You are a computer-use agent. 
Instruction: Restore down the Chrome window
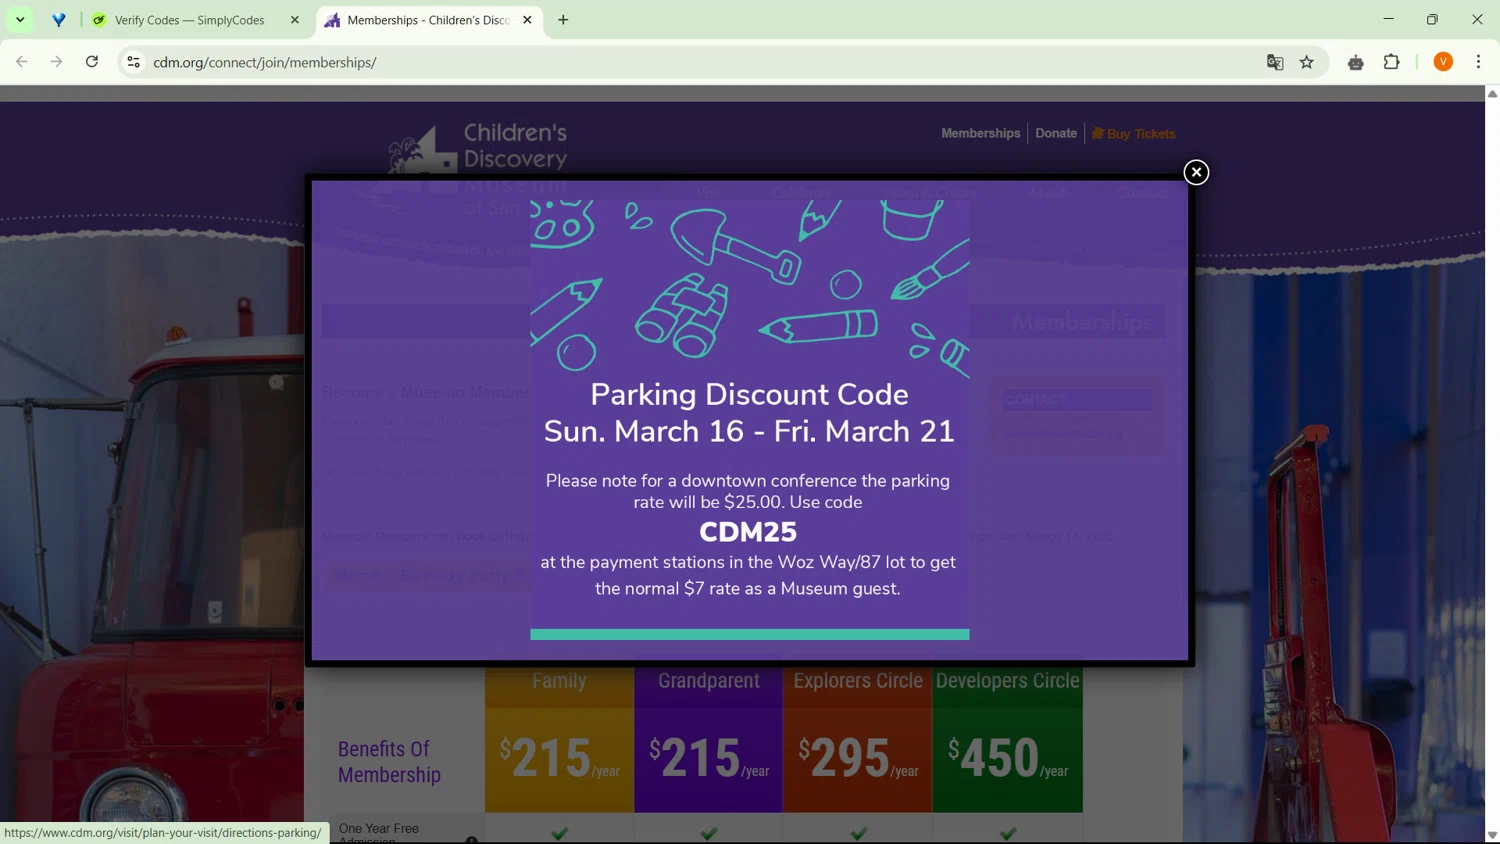tap(1432, 19)
